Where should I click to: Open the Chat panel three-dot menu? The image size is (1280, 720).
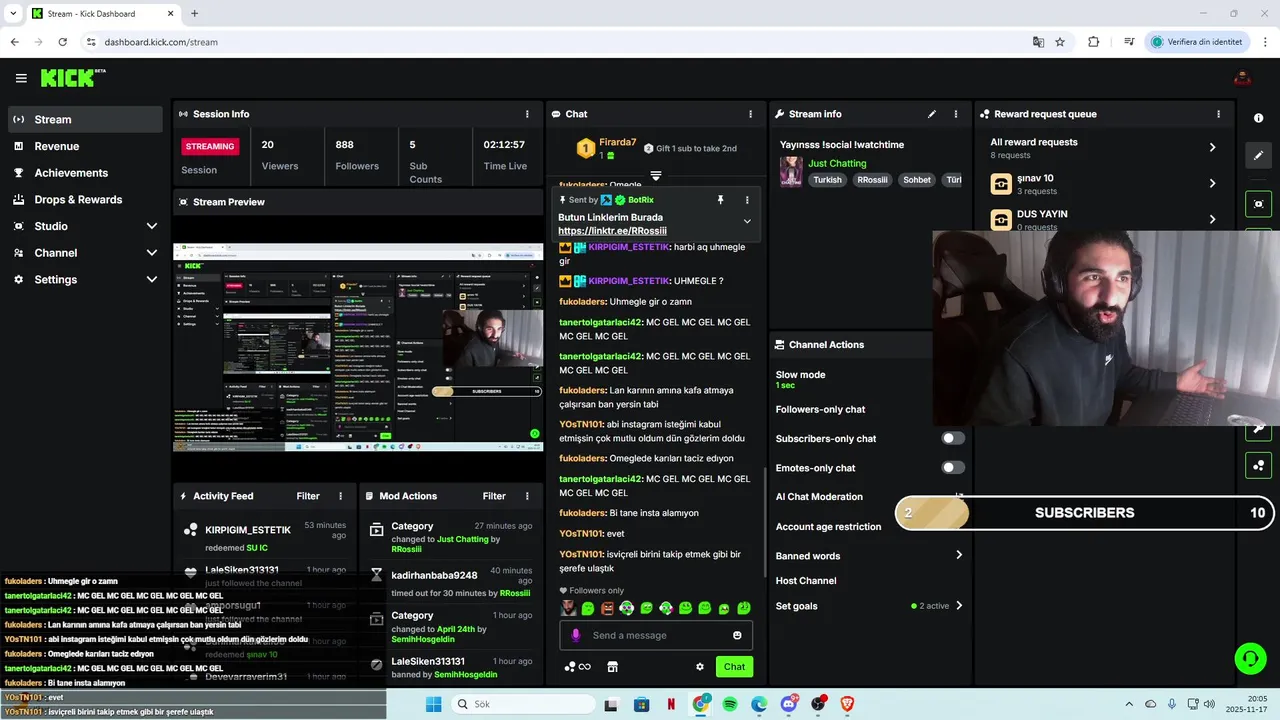pos(750,114)
